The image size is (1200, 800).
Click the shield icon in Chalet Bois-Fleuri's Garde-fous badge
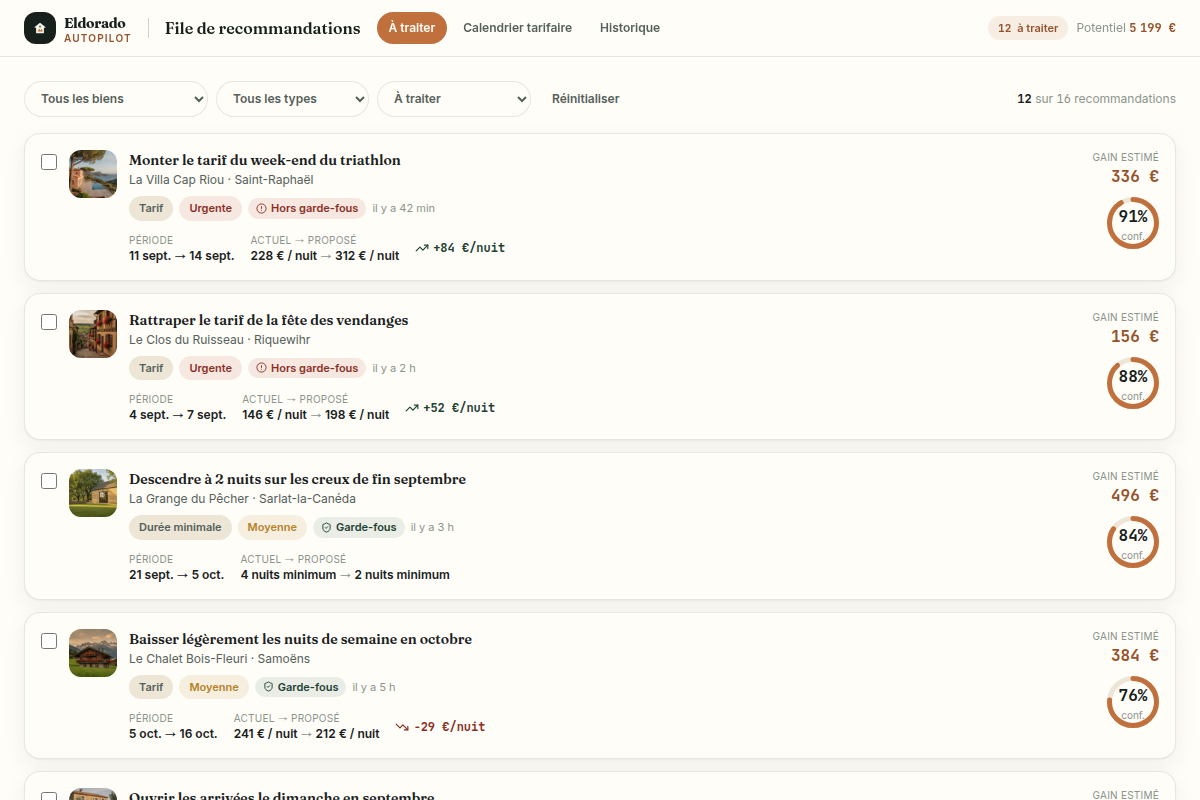(x=269, y=687)
